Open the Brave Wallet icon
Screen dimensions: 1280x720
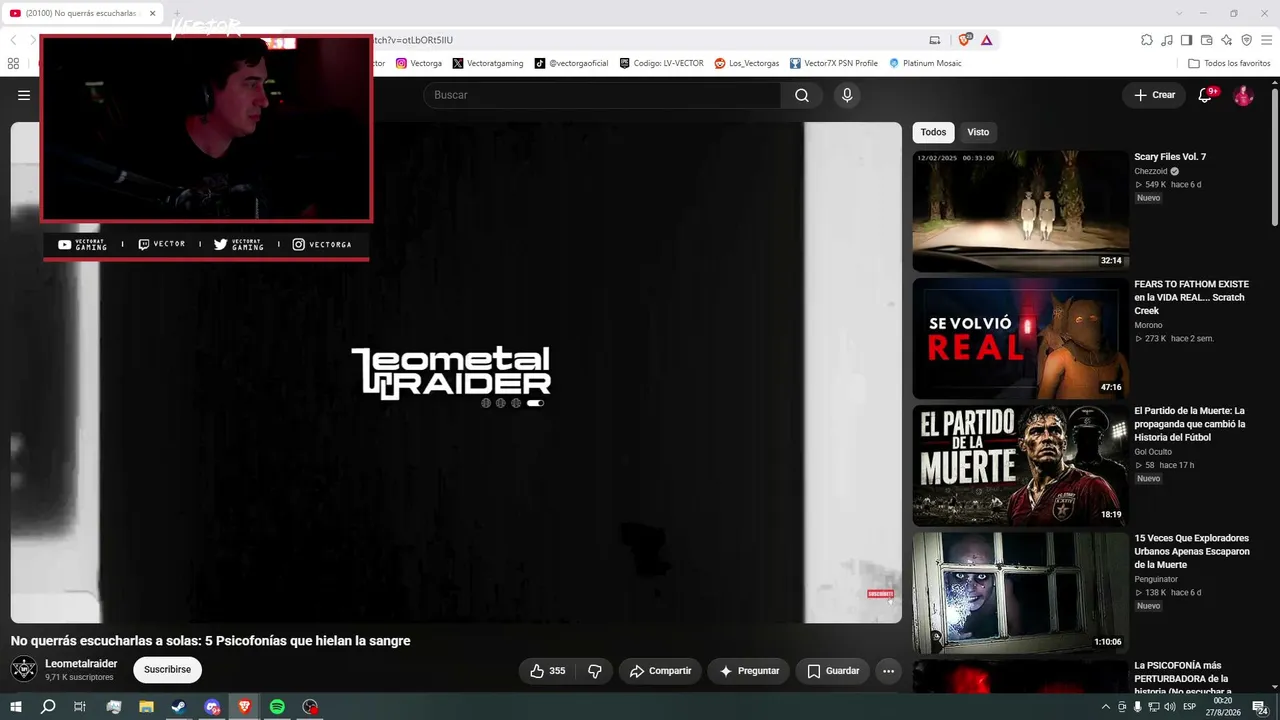[1207, 40]
